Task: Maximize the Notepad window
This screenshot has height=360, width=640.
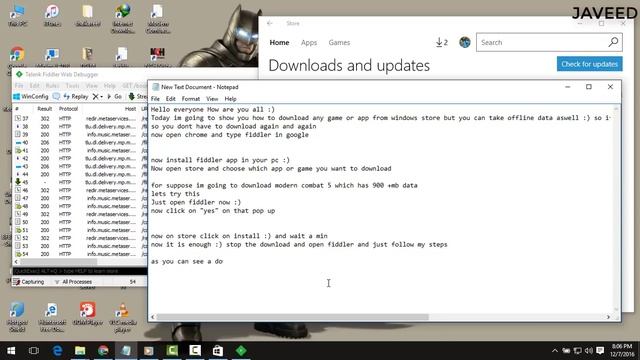Action: click(x=589, y=87)
